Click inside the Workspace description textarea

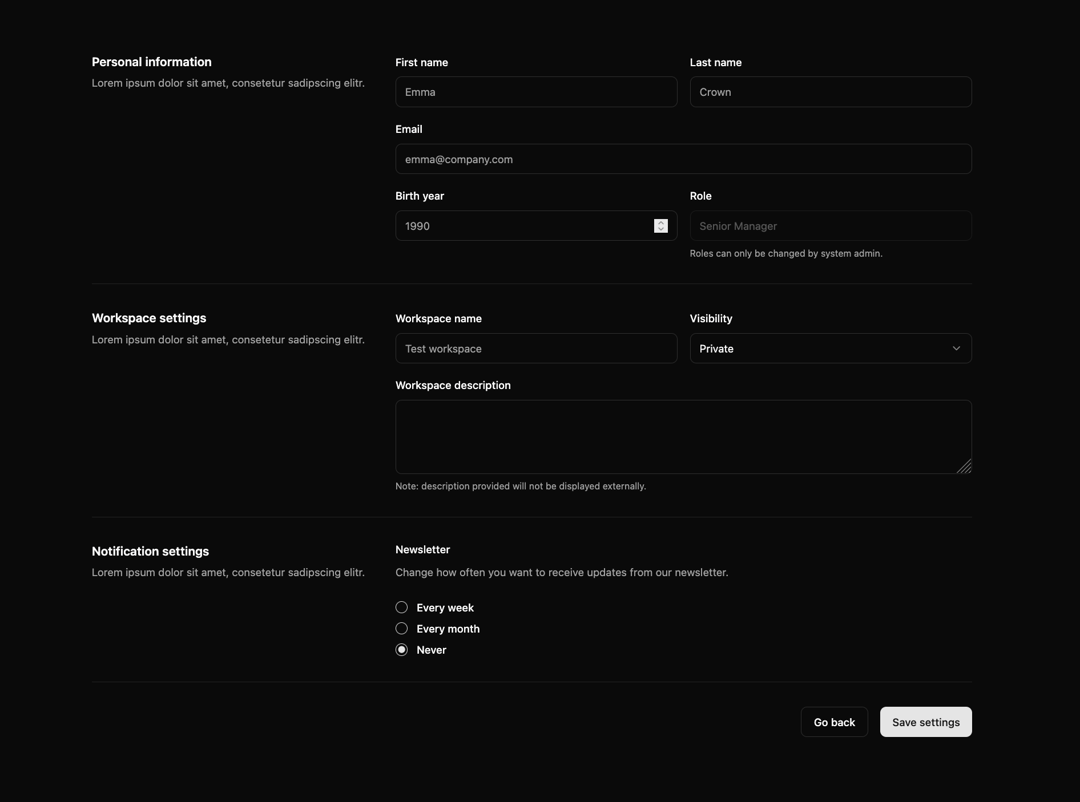(683, 437)
